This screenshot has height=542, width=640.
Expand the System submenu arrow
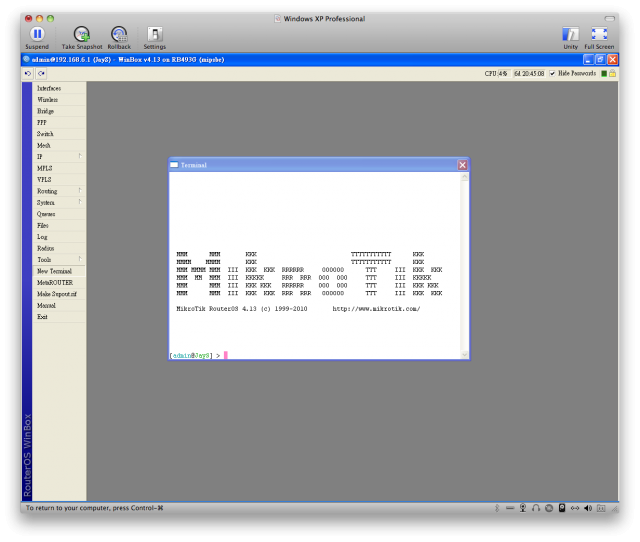tap(80, 202)
